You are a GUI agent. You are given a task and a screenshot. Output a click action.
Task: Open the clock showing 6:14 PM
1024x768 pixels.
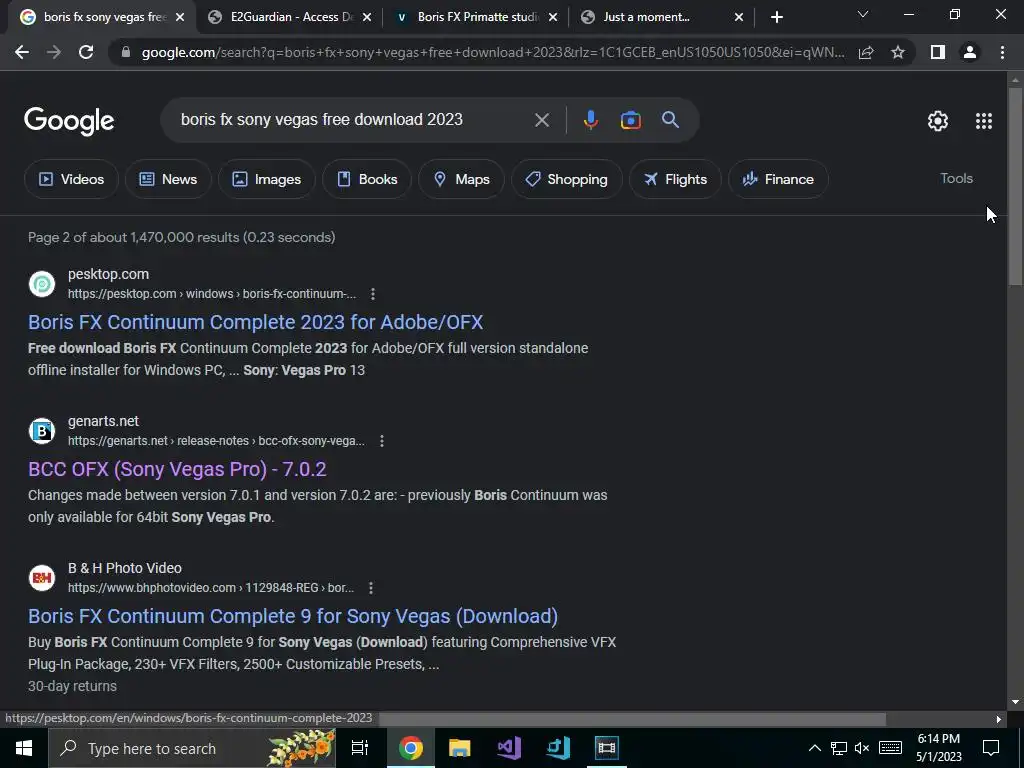[x=938, y=748]
